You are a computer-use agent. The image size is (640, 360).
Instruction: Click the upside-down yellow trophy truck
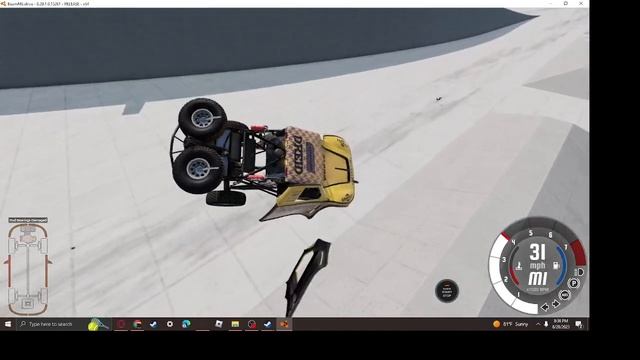pos(263,159)
